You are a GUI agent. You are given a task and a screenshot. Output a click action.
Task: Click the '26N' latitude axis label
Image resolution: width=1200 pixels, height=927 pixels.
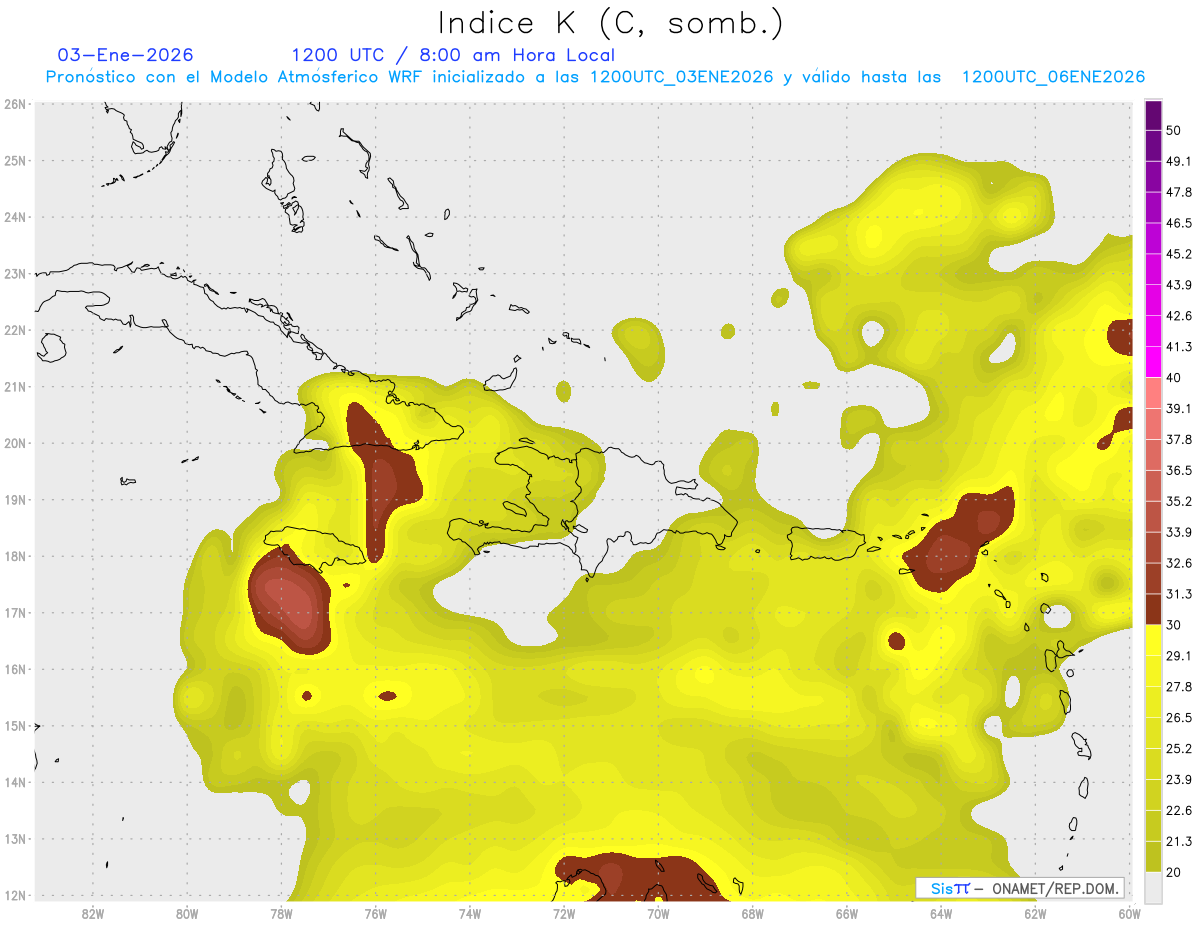point(15,104)
